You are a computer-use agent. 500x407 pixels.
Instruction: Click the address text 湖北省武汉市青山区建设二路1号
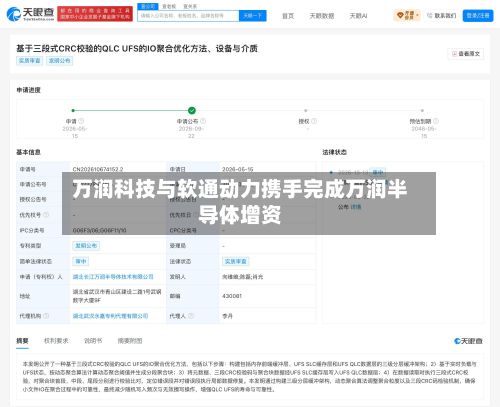(117, 296)
